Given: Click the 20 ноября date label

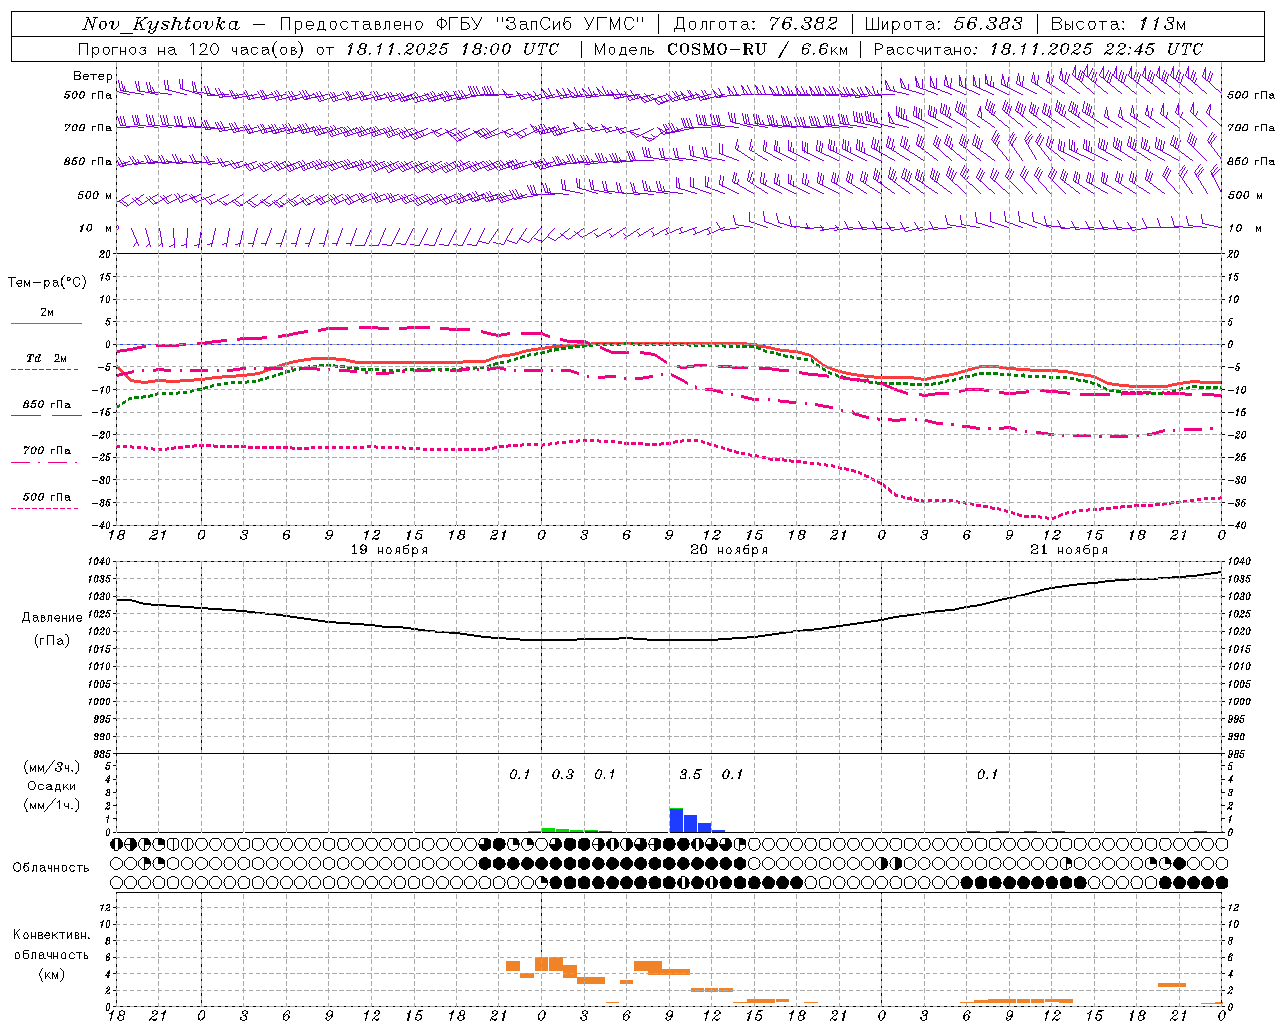Looking at the screenshot, I should point(729,550).
